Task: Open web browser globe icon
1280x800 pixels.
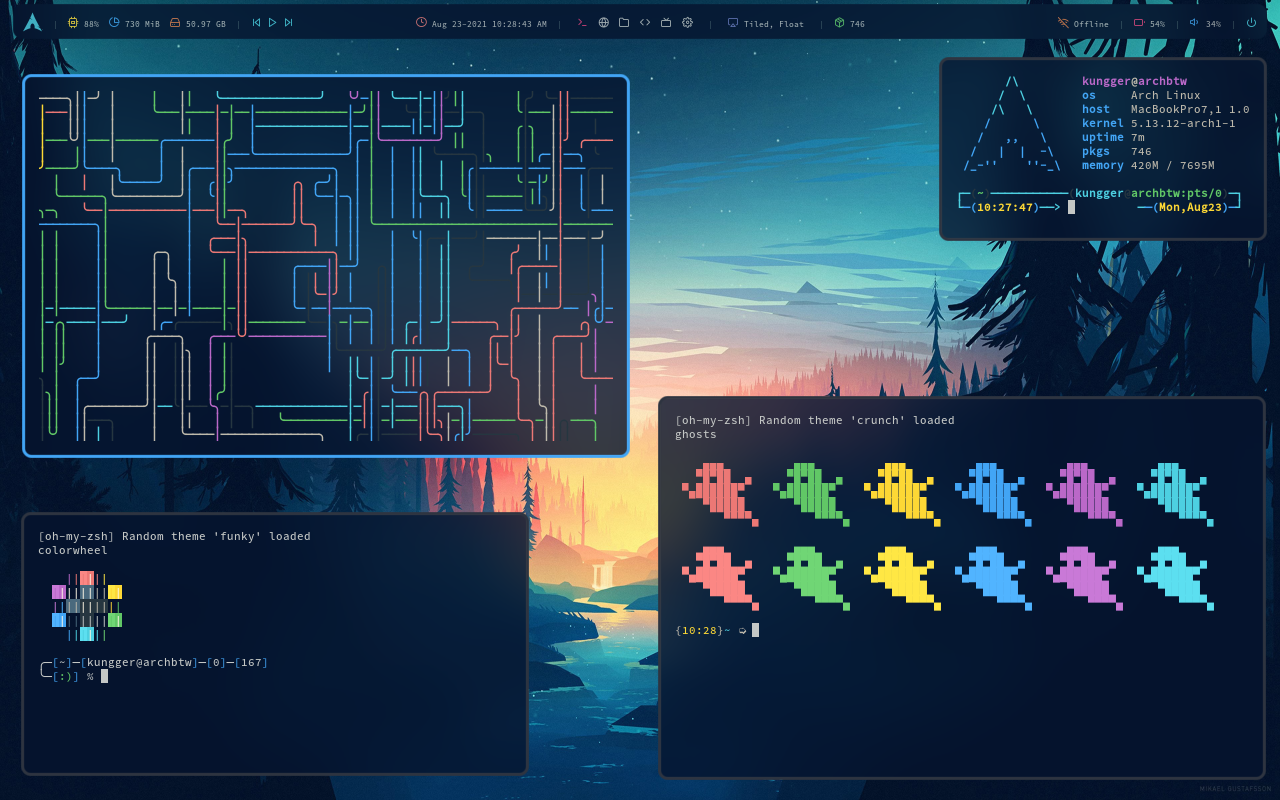Action: [603, 22]
